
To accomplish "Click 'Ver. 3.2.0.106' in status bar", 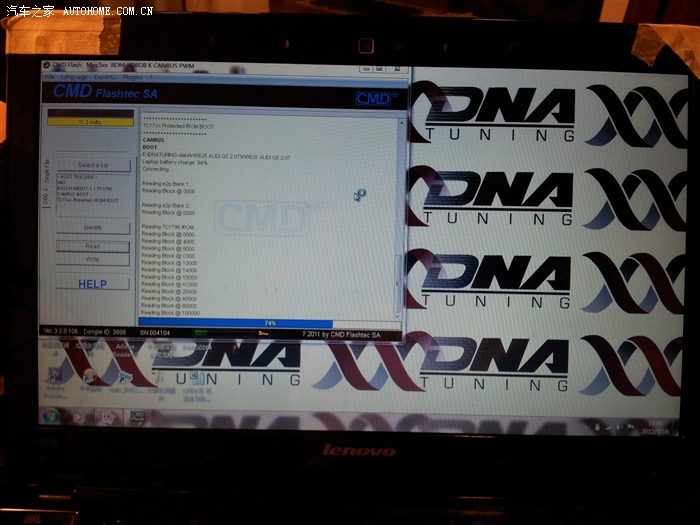I will [60, 331].
